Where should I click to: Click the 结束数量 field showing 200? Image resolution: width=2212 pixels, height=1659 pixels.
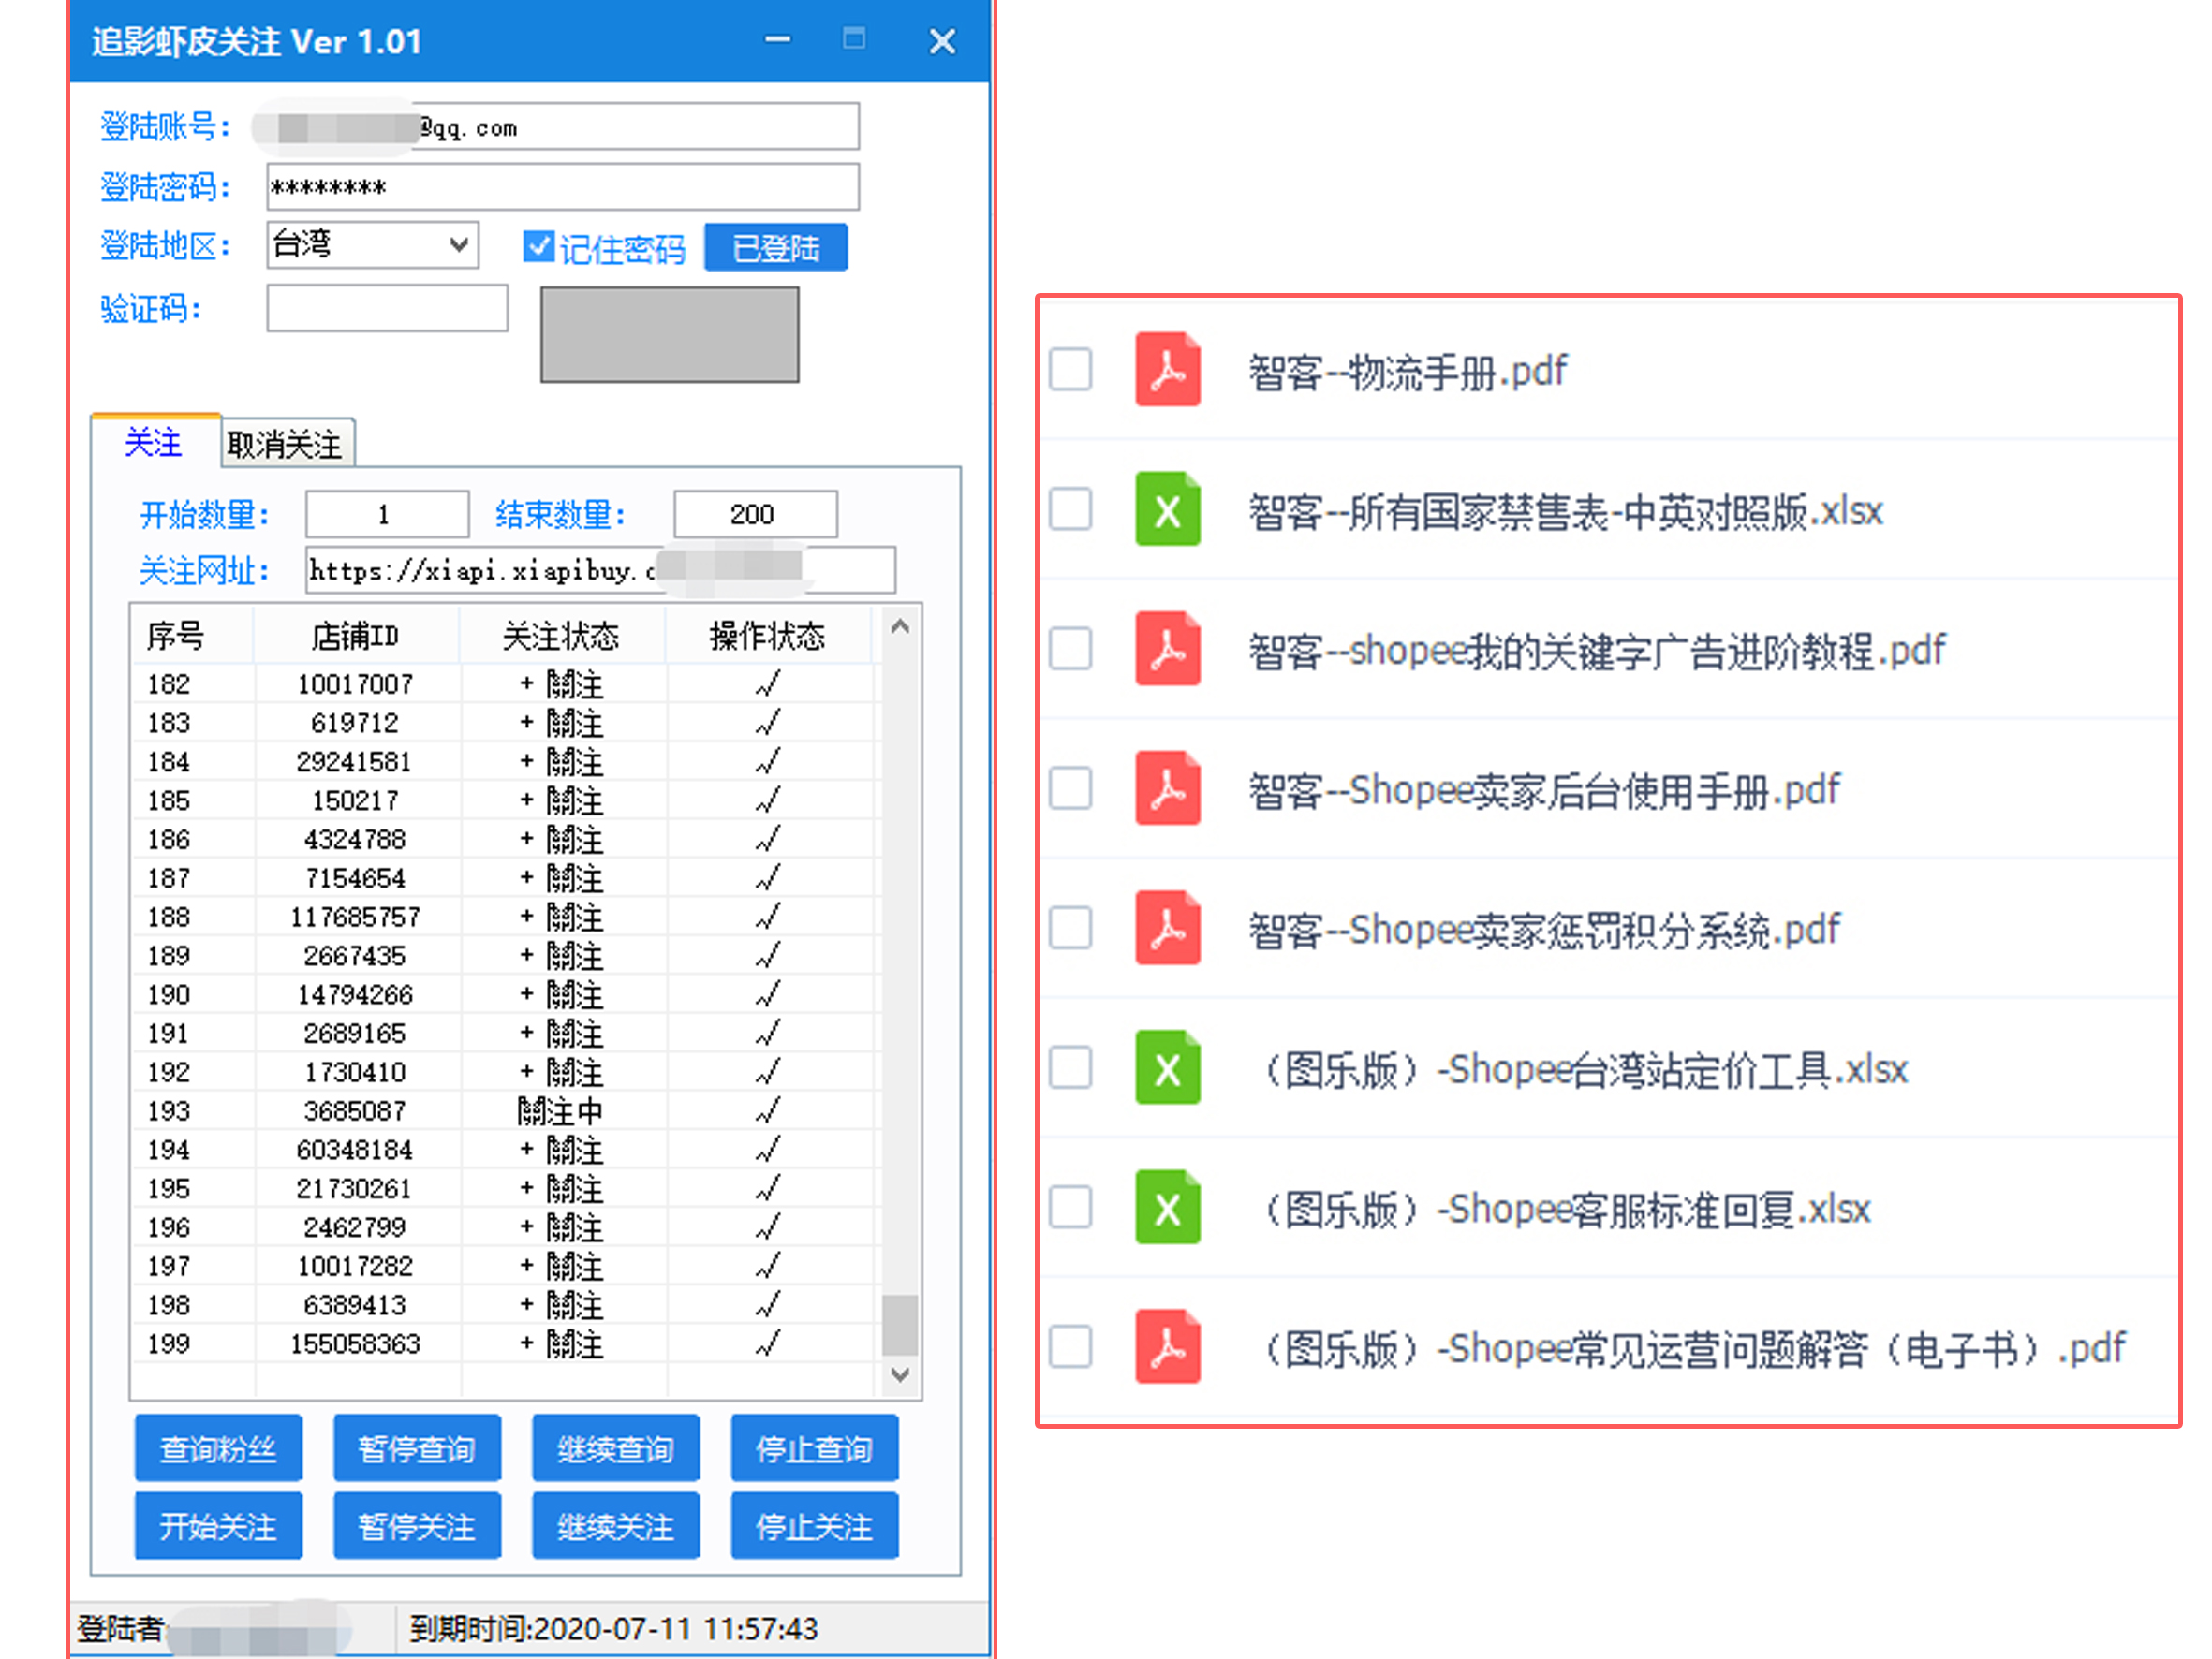(x=755, y=514)
